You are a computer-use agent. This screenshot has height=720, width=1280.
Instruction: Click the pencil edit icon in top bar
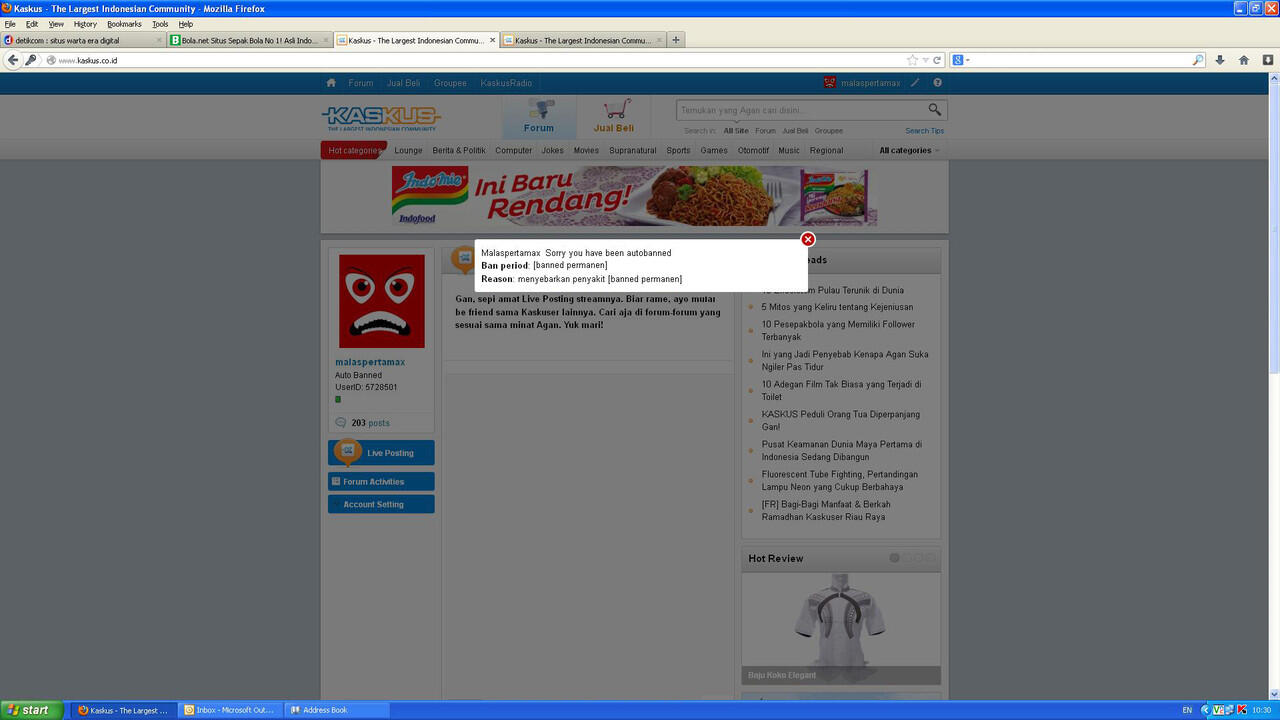tap(915, 83)
